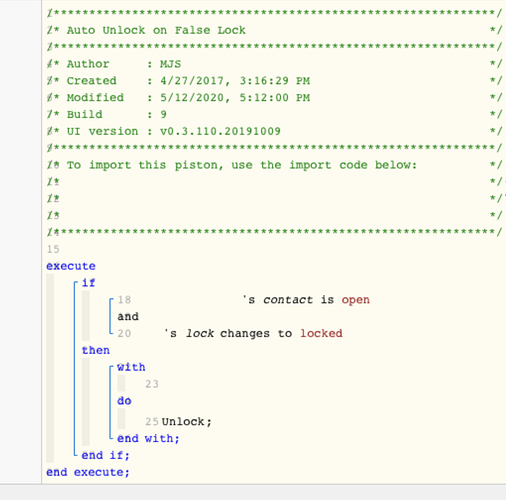This screenshot has height=500, width=506.
Task: Click 'end with;' closing statement
Action: (148, 438)
